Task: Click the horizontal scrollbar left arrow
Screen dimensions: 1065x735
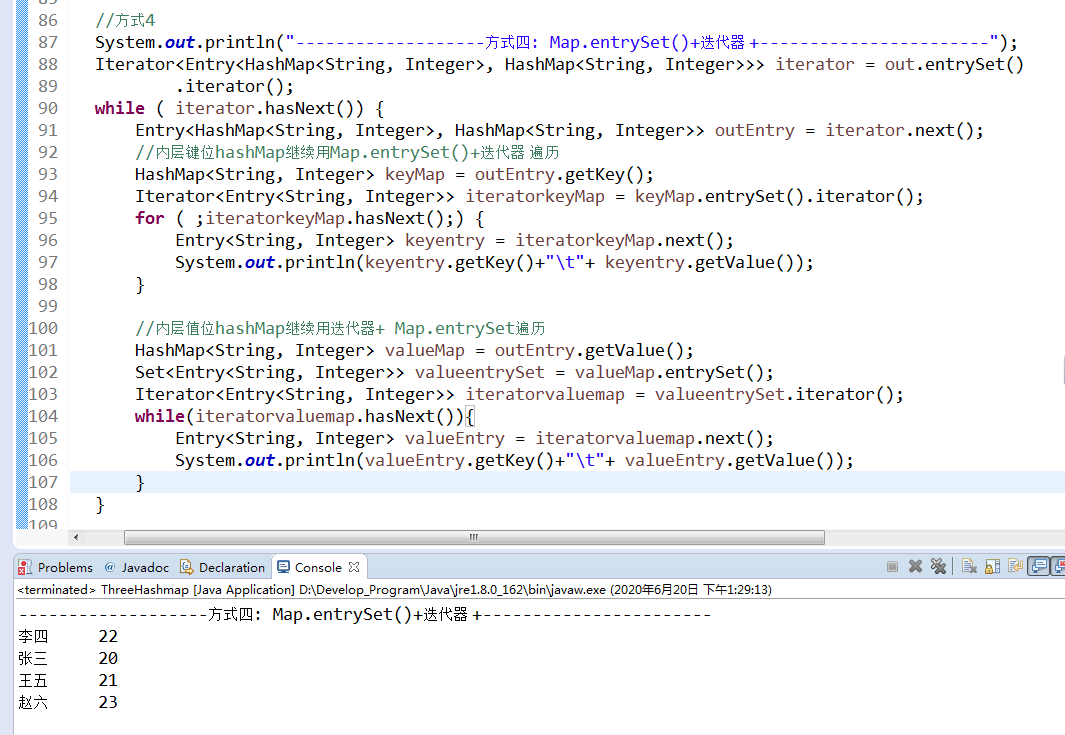Action: tap(76, 537)
